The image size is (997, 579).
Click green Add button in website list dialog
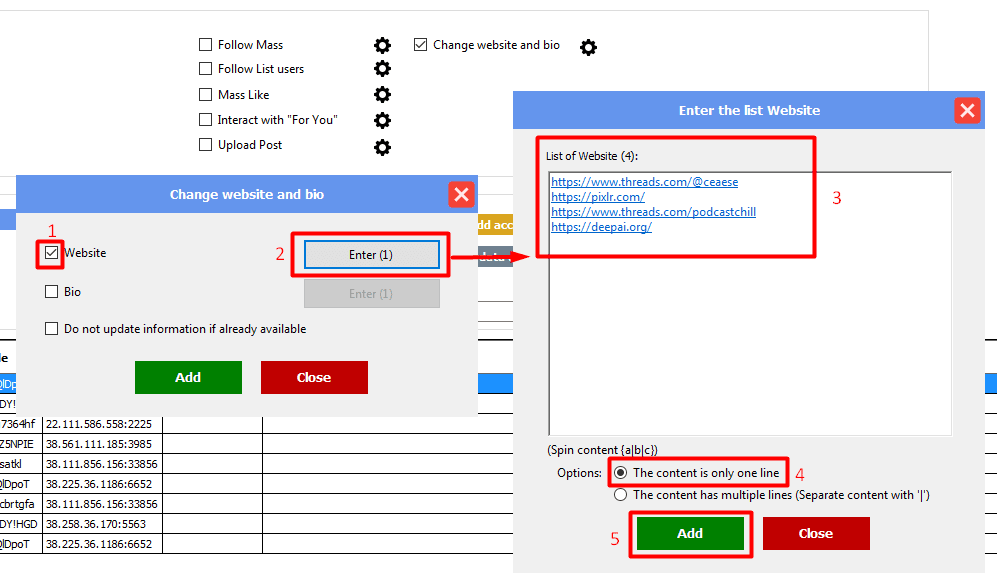tap(690, 533)
